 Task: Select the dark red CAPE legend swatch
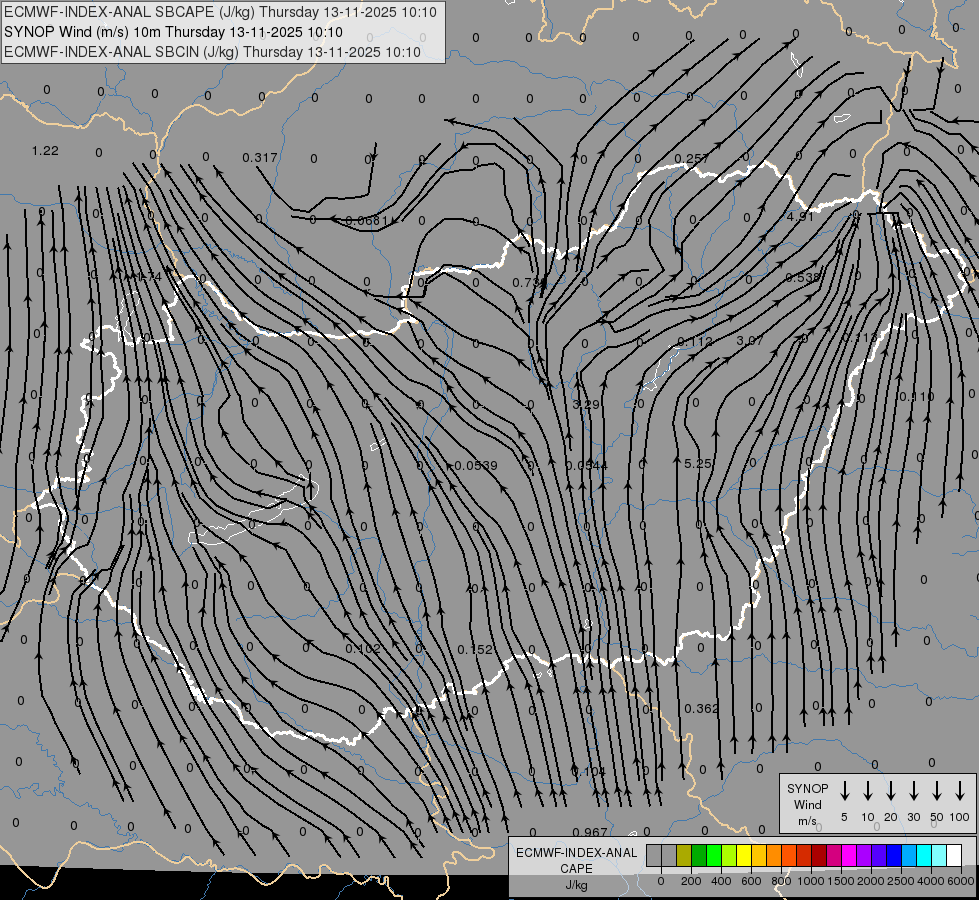[819, 855]
